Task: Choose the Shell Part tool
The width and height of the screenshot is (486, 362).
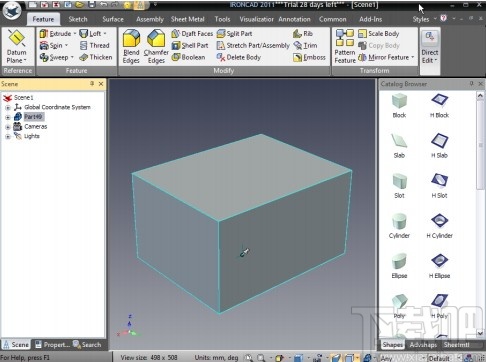Action: pyautogui.click(x=190, y=45)
